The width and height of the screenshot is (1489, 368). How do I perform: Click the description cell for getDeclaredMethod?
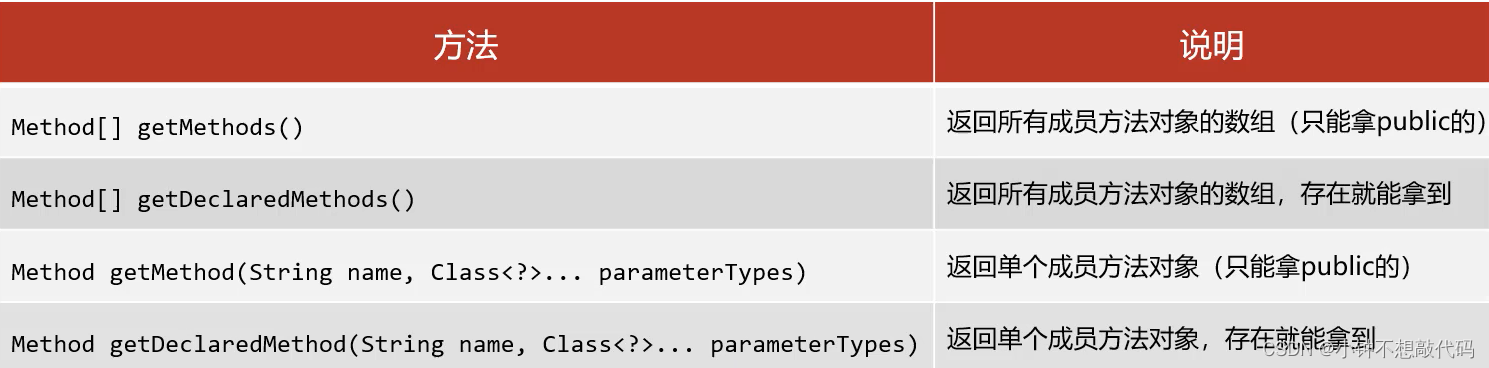pyautogui.click(x=1211, y=338)
